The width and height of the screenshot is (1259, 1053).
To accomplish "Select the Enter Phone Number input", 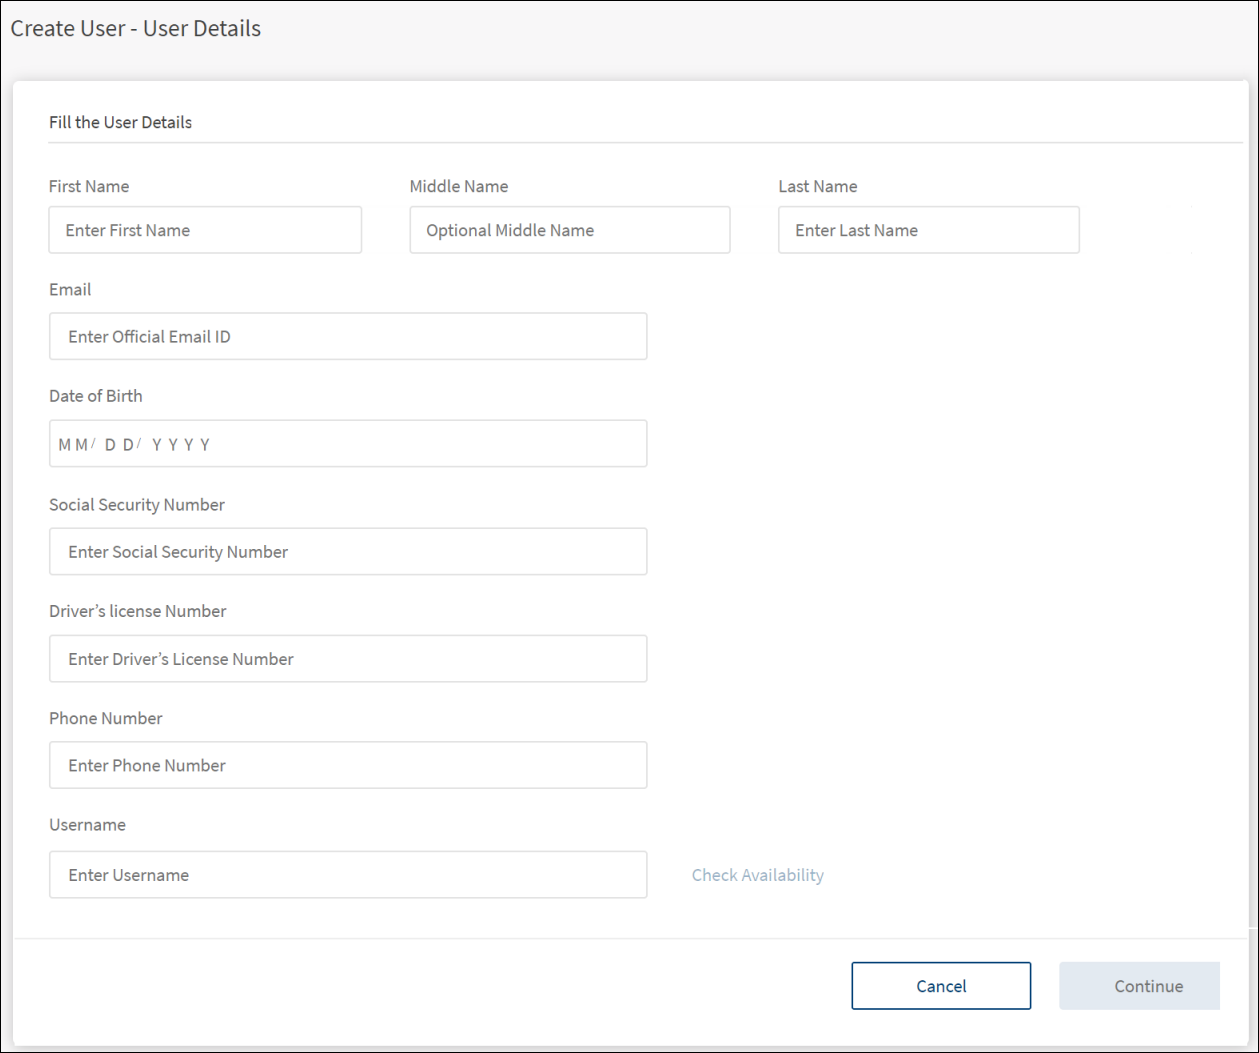I will (x=348, y=766).
